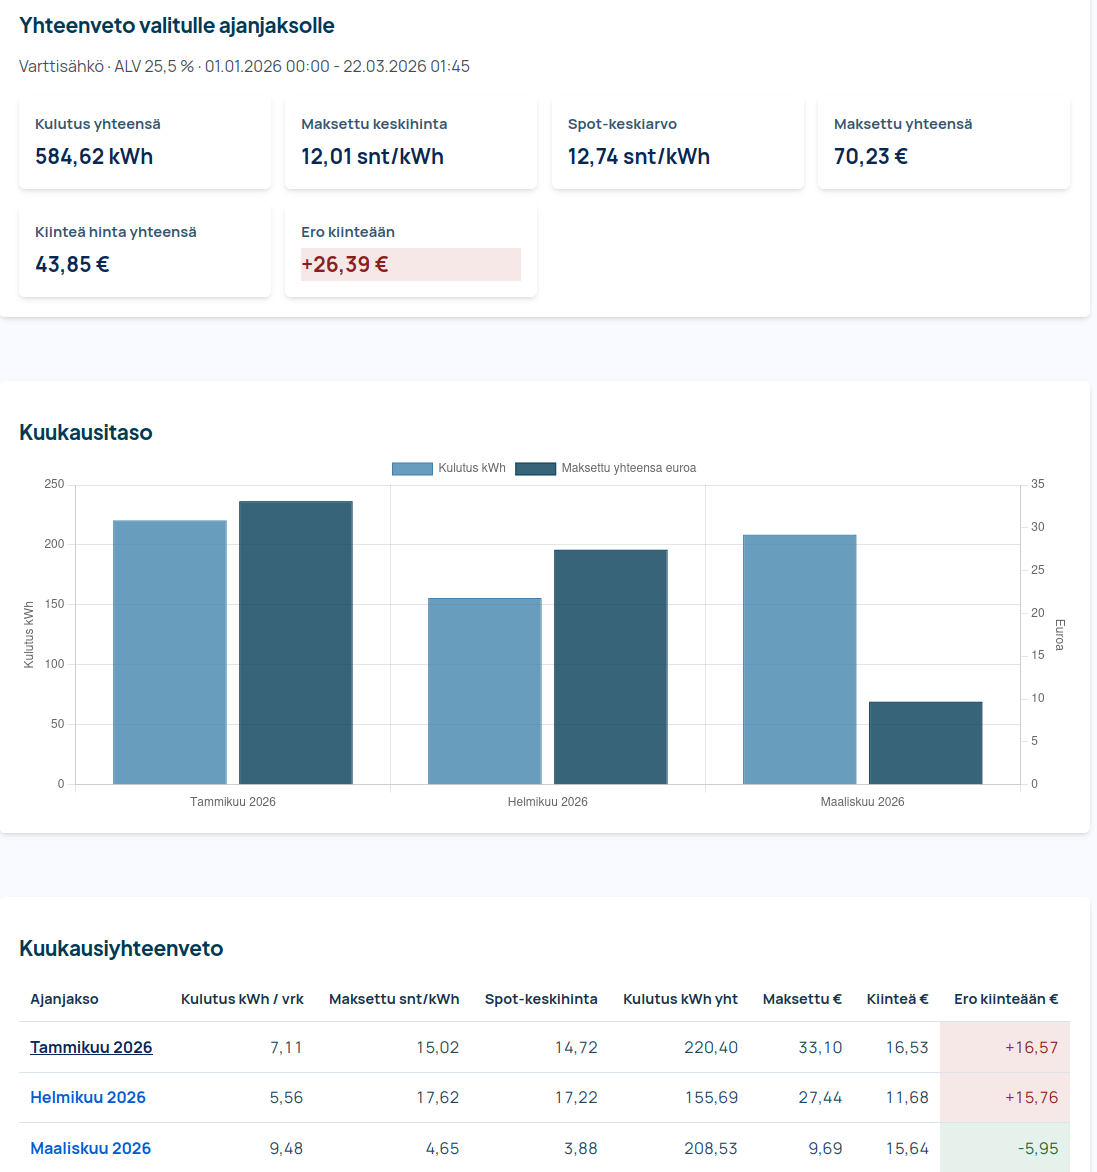The width and height of the screenshot is (1097, 1172).
Task: Open the Helmikuu 2026 month link
Action: point(88,1097)
